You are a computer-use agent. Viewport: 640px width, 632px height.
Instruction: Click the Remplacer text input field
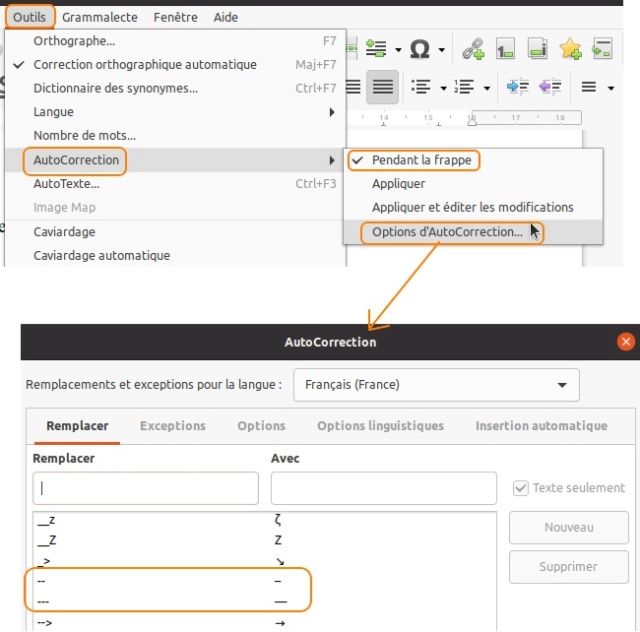[145, 488]
